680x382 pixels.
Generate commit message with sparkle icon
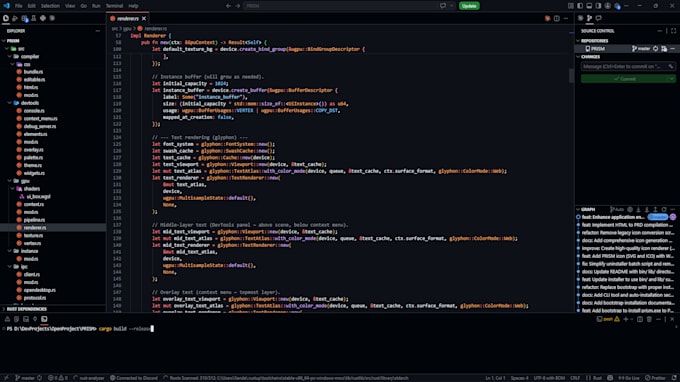pos(670,66)
